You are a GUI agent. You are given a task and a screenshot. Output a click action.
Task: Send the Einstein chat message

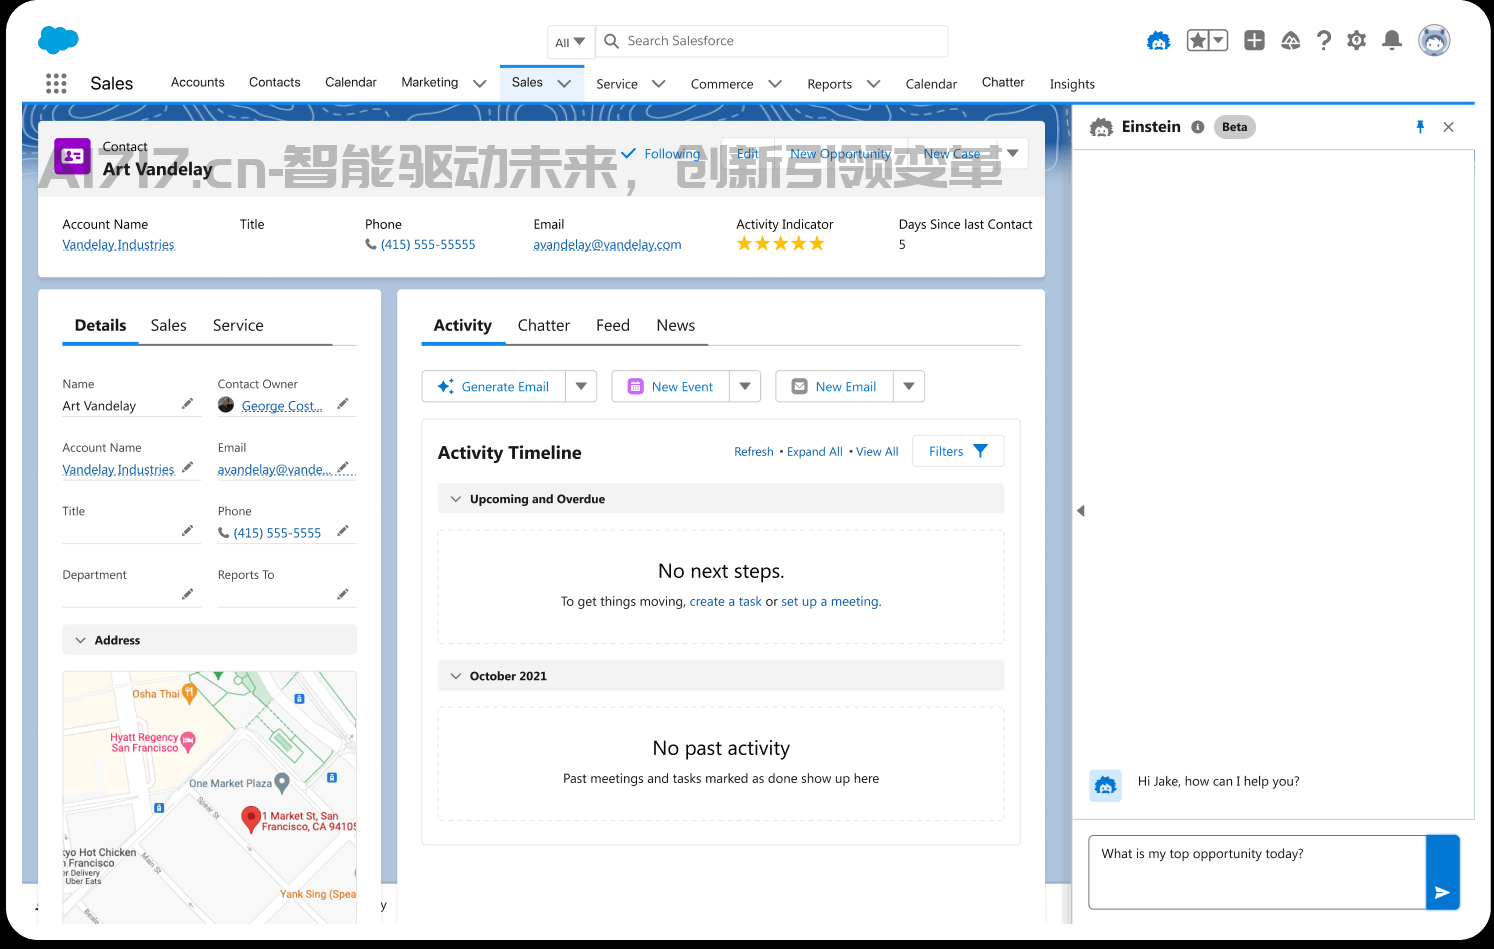[x=1442, y=891]
